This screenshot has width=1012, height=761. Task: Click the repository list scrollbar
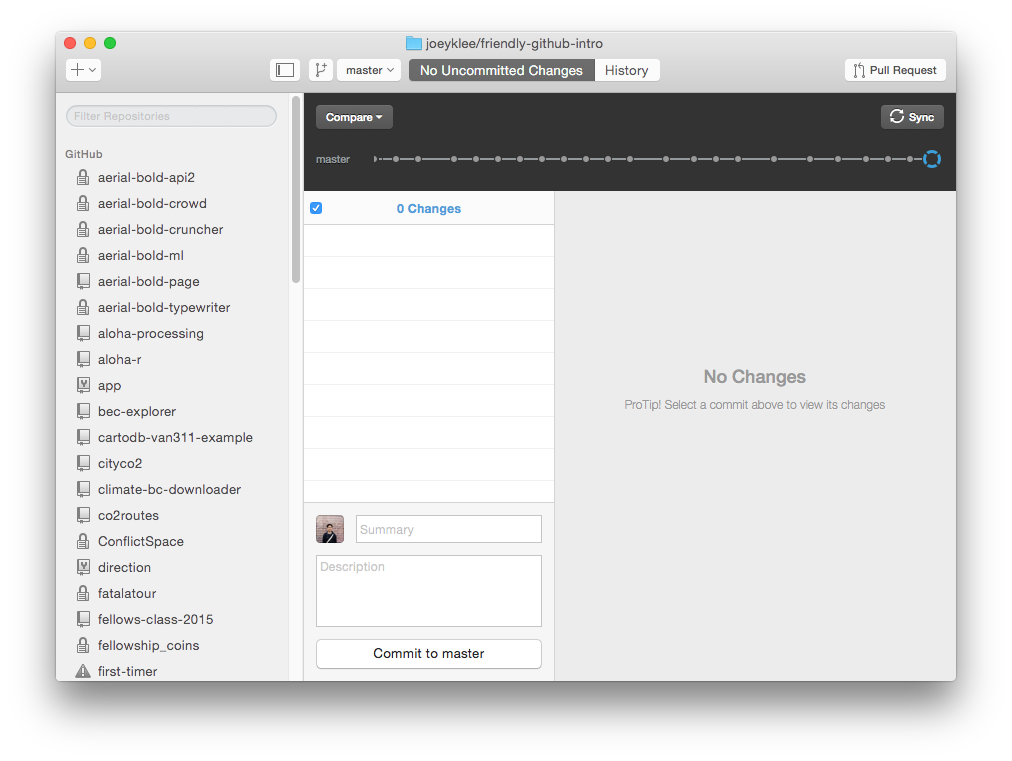[296, 189]
